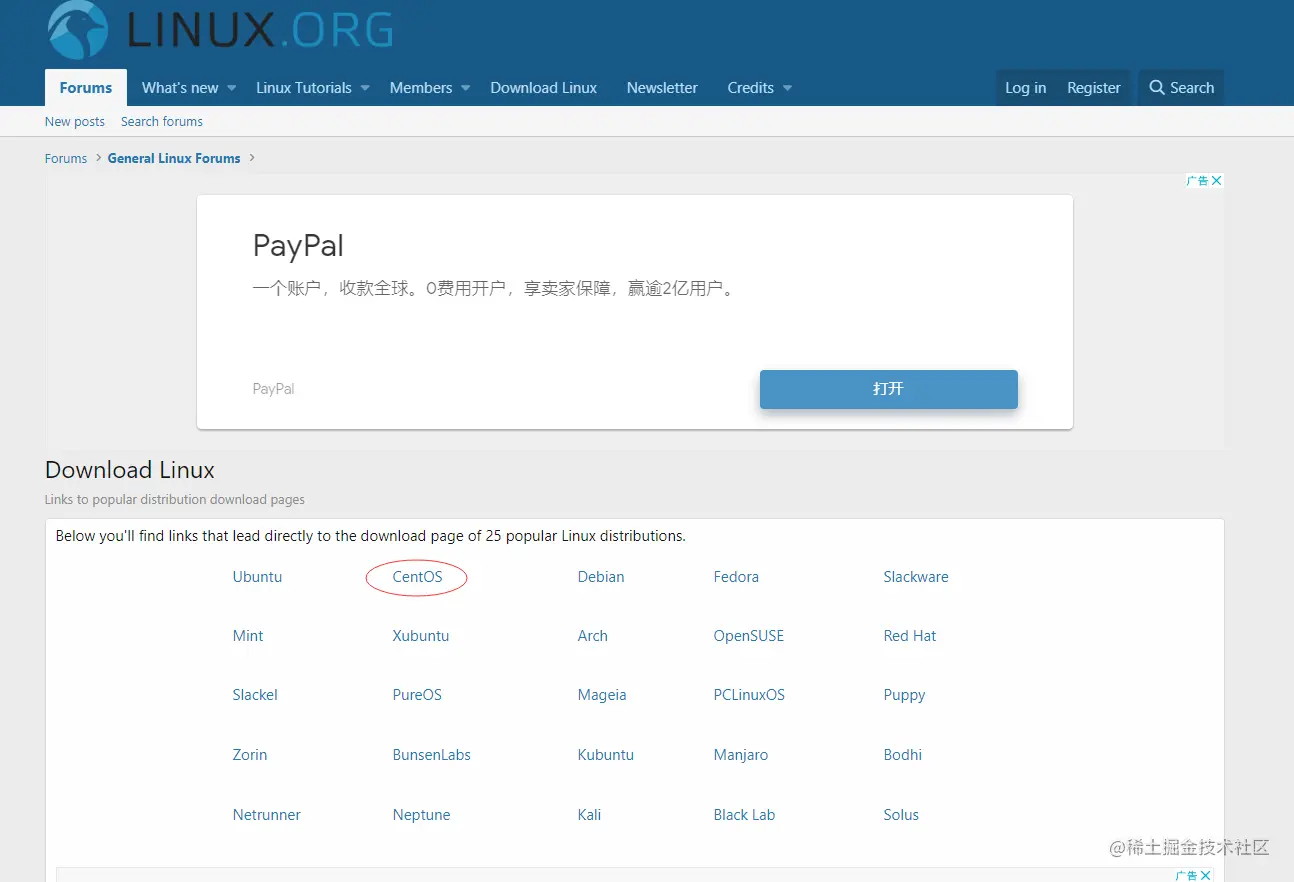Click the New posts link

click(75, 122)
